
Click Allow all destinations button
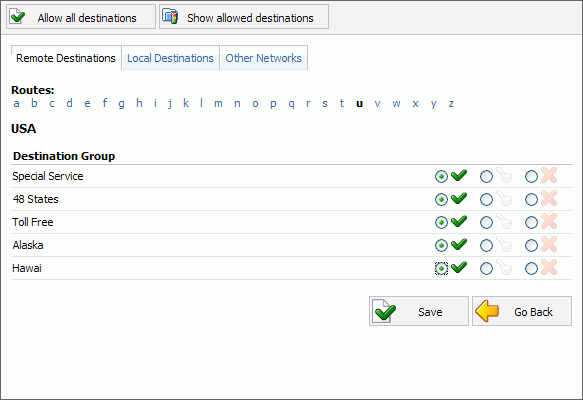81,17
